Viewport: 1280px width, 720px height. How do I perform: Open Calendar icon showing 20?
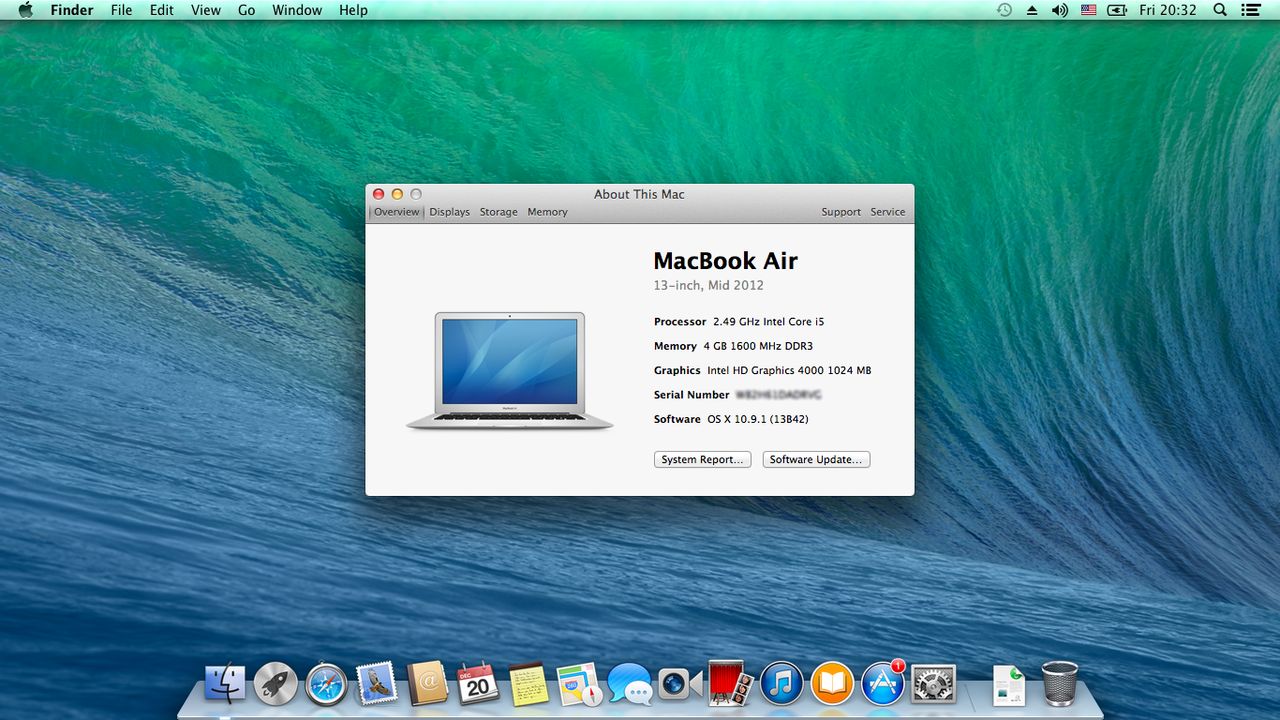pos(478,684)
